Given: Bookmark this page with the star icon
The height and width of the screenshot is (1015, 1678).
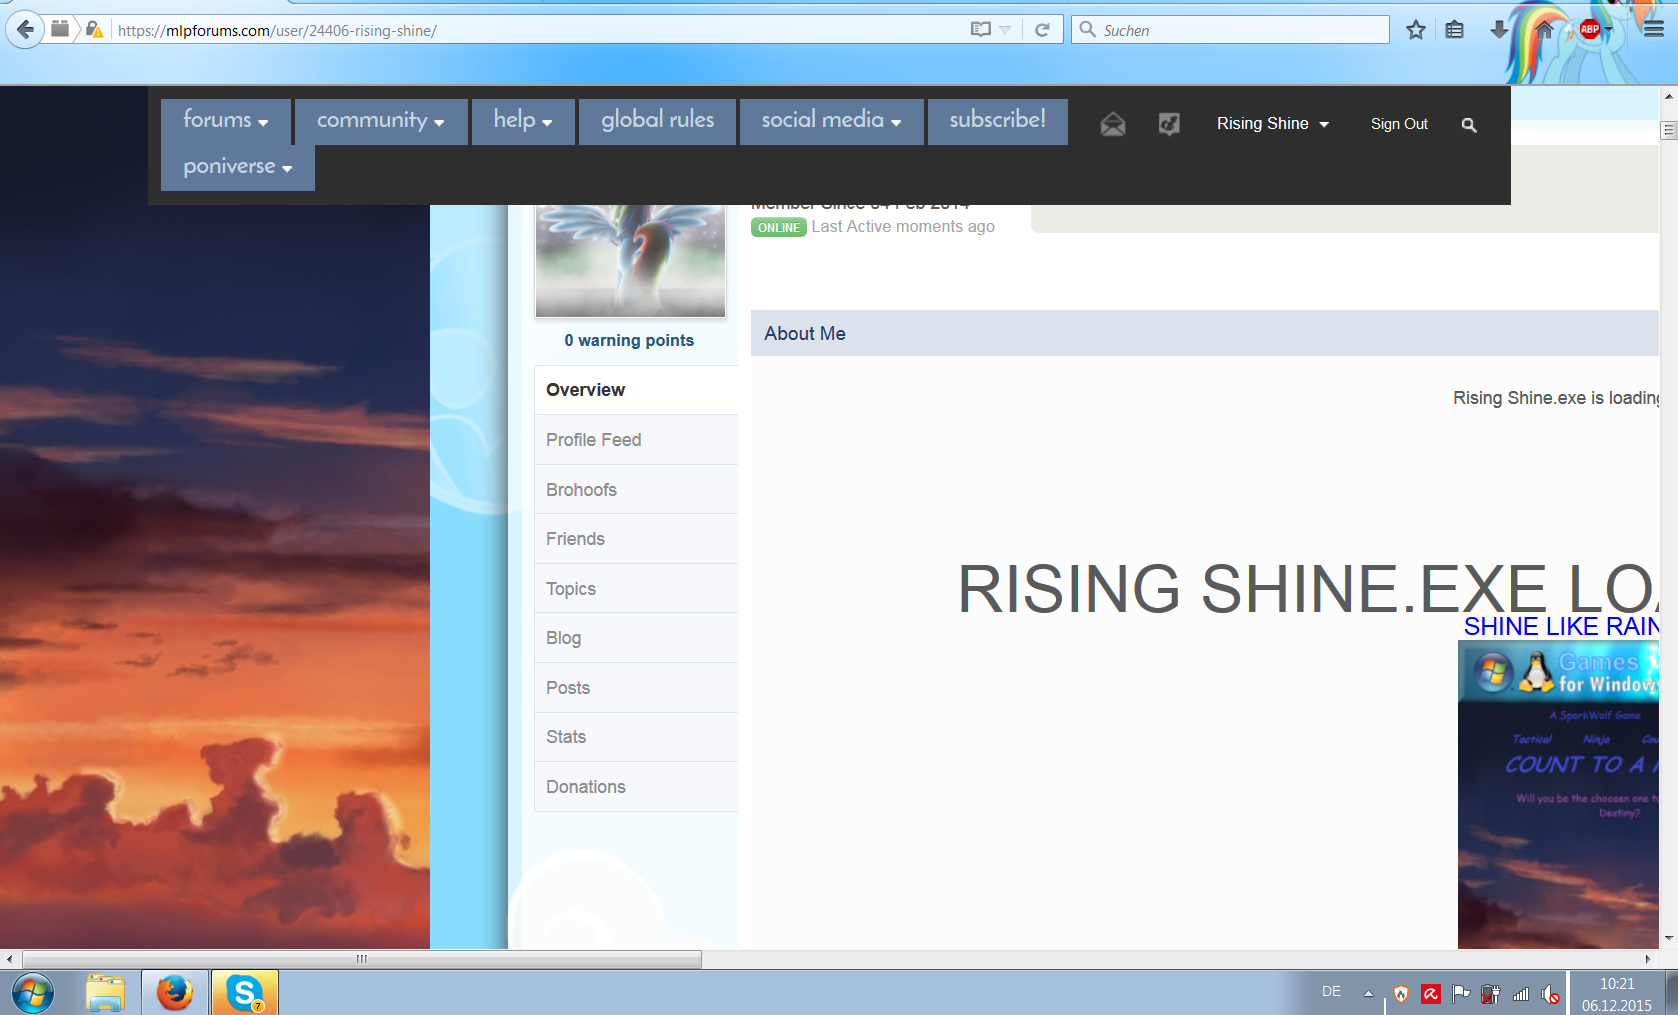Looking at the screenshot, I should pos(1415,30).
